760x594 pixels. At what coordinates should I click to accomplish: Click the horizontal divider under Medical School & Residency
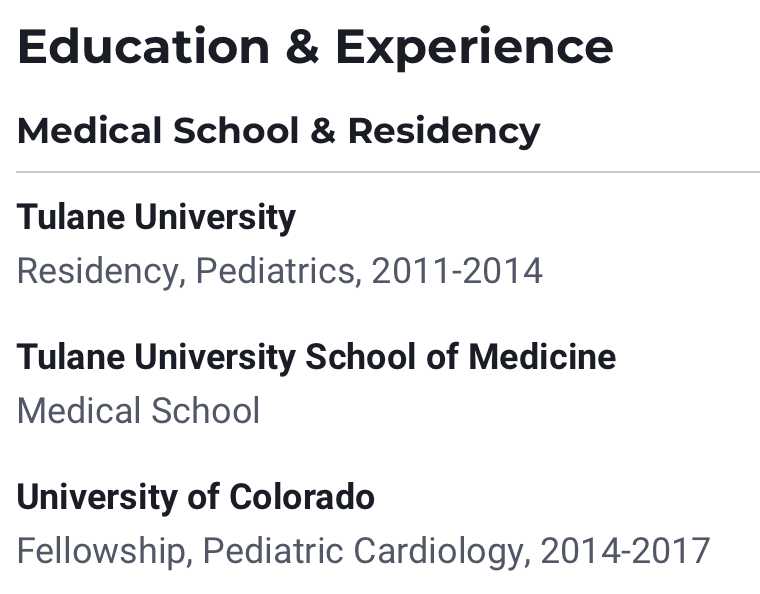(388, 172)
